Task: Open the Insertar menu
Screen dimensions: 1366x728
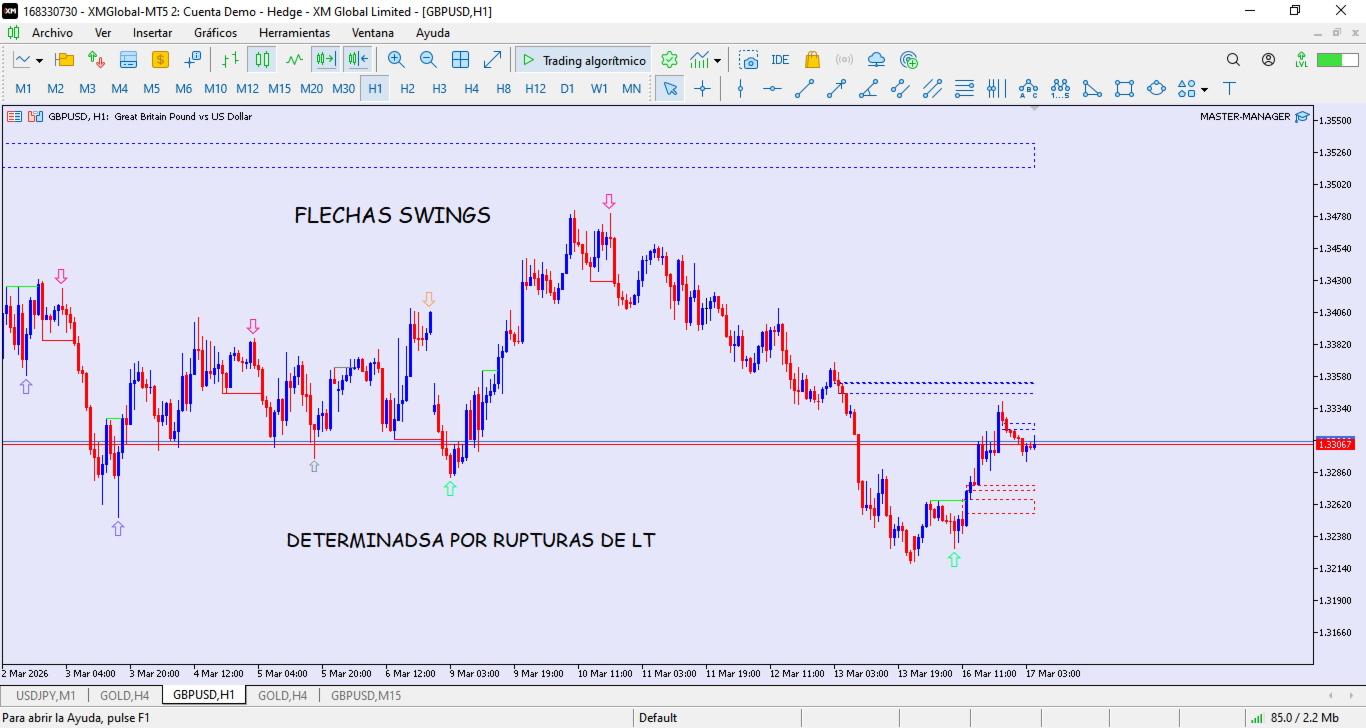Action: pyautogui.click(x=152, y=33)
